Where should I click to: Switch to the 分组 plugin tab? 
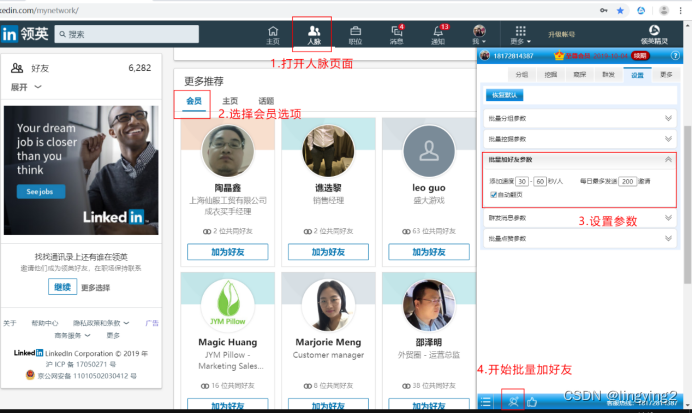[x=522, y=75]
